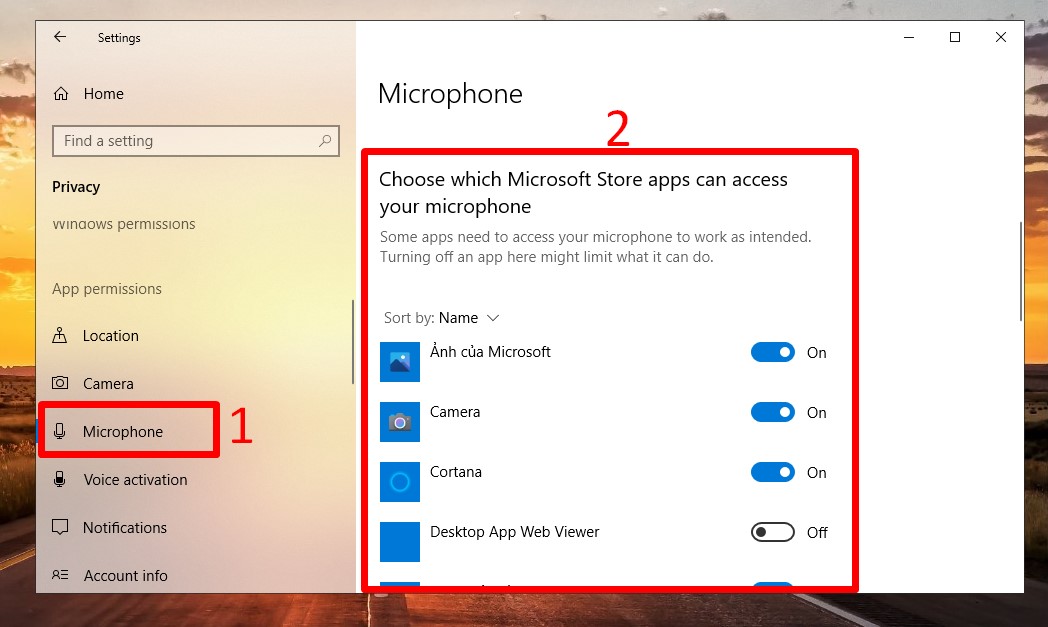Click the Desktop App Web Viewer icon

pyautogui.click(x=400, y=542)
